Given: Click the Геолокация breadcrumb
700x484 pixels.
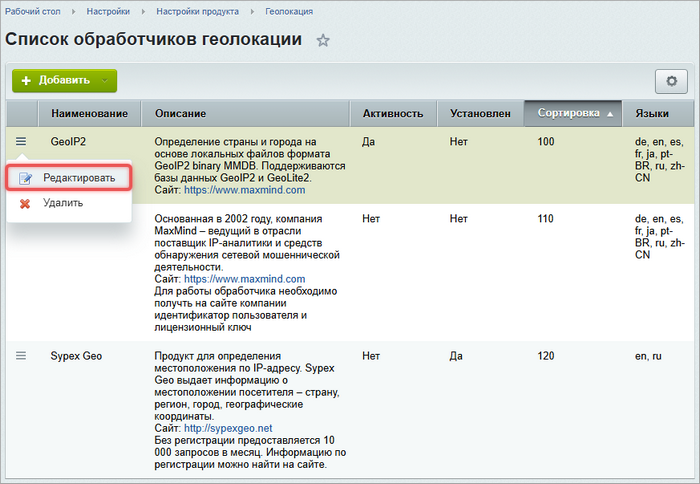Looking at the screenshot, I should click(289, 11).
